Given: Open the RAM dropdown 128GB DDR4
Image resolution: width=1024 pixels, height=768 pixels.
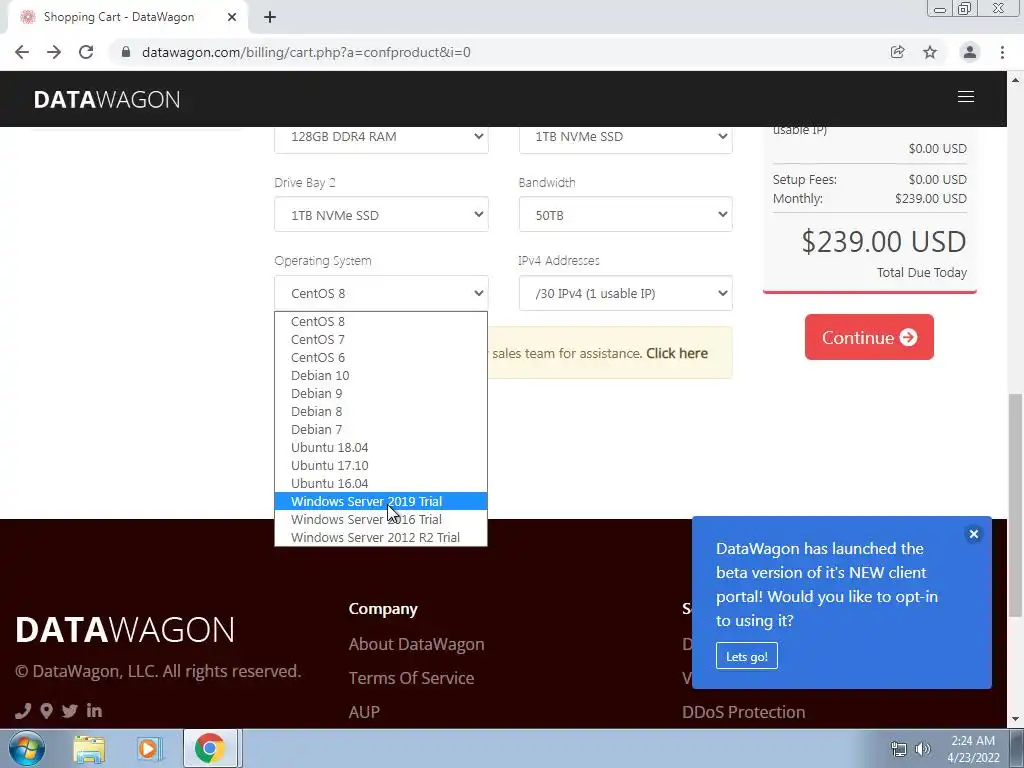Looking at the screenshot, I should pyautogui.click(x=381, y=136).
